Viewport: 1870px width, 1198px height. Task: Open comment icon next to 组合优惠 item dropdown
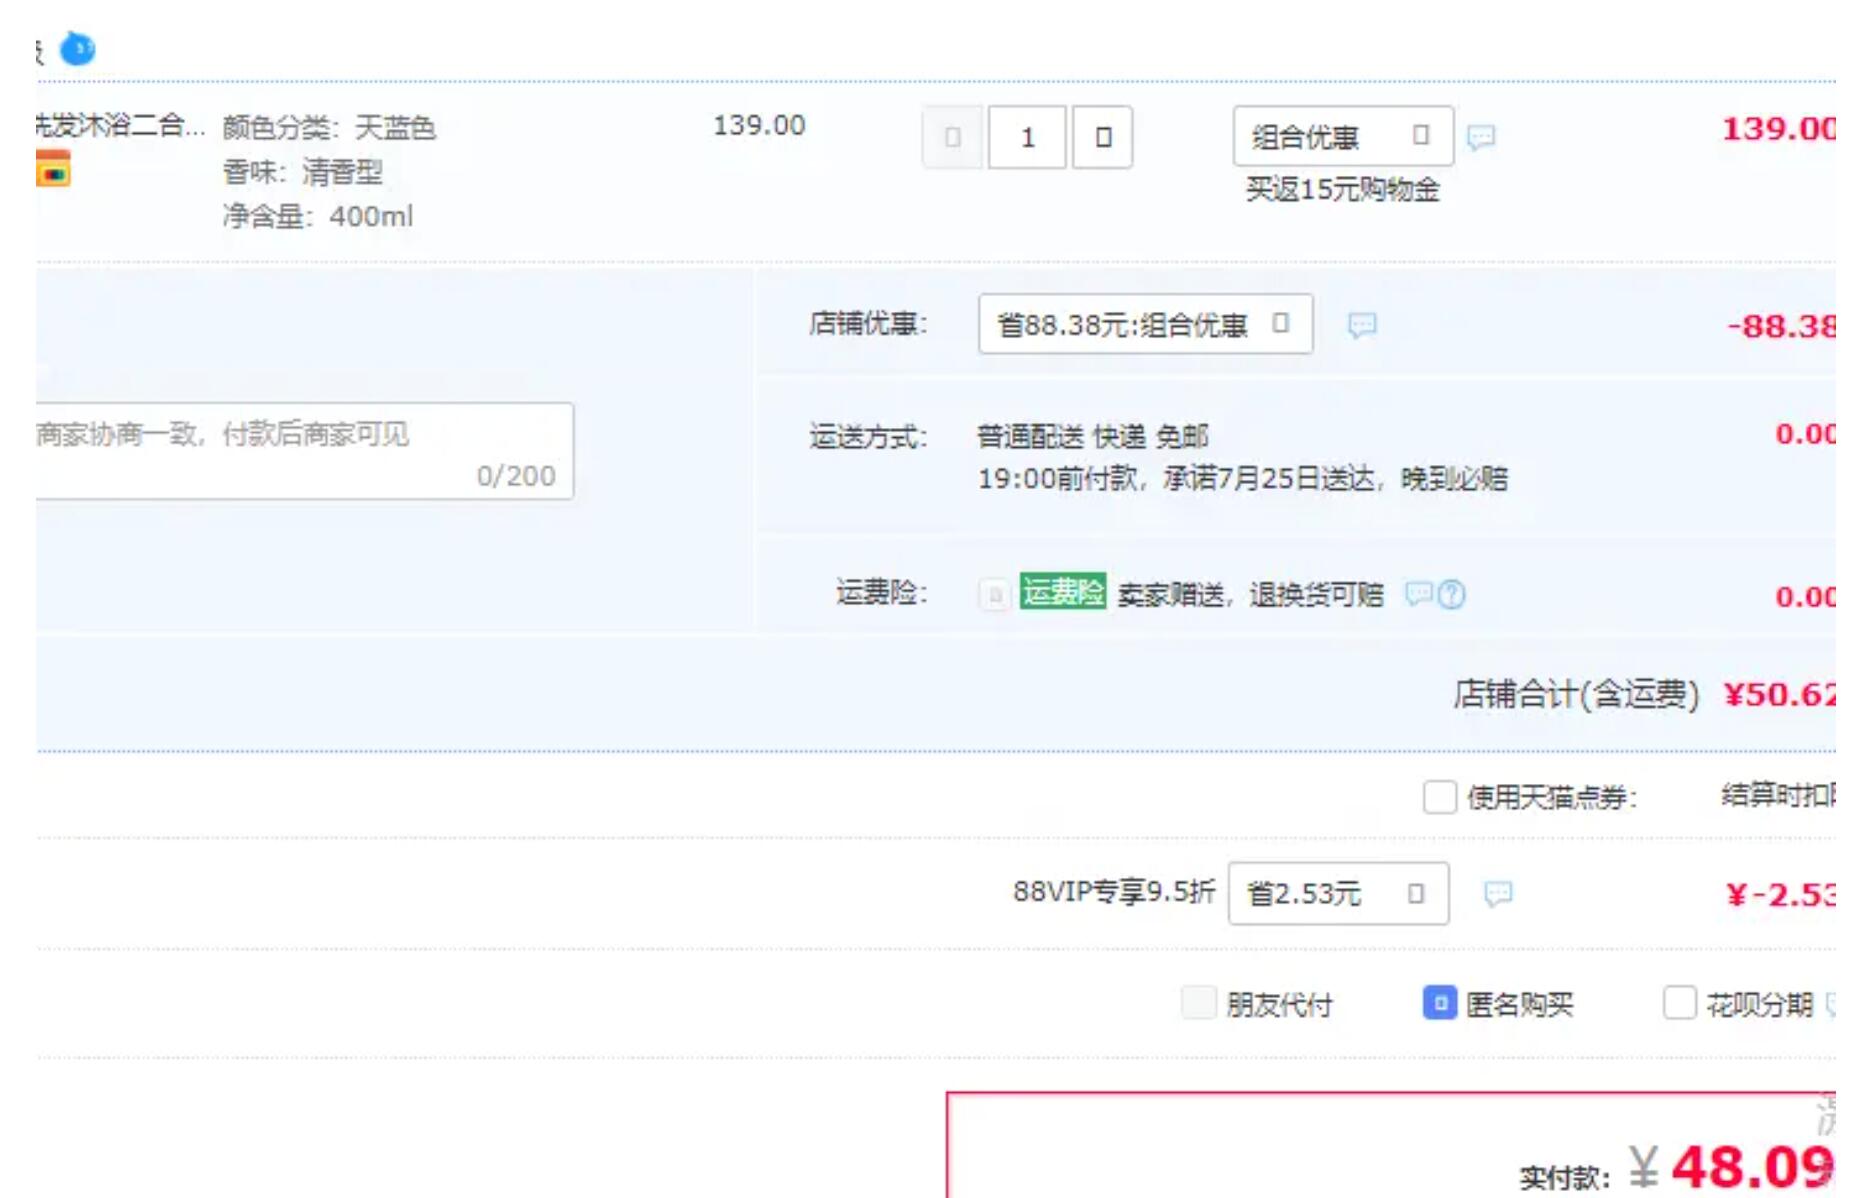point(1481,137)
